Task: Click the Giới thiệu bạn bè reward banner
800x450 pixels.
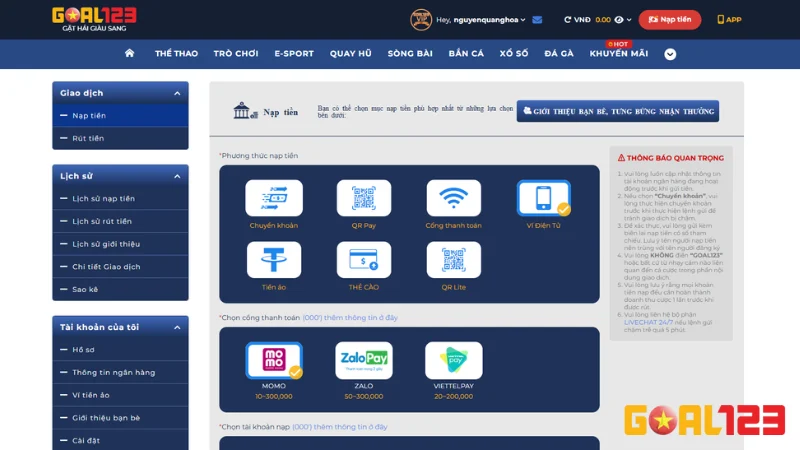Action: tap(617, 111)
